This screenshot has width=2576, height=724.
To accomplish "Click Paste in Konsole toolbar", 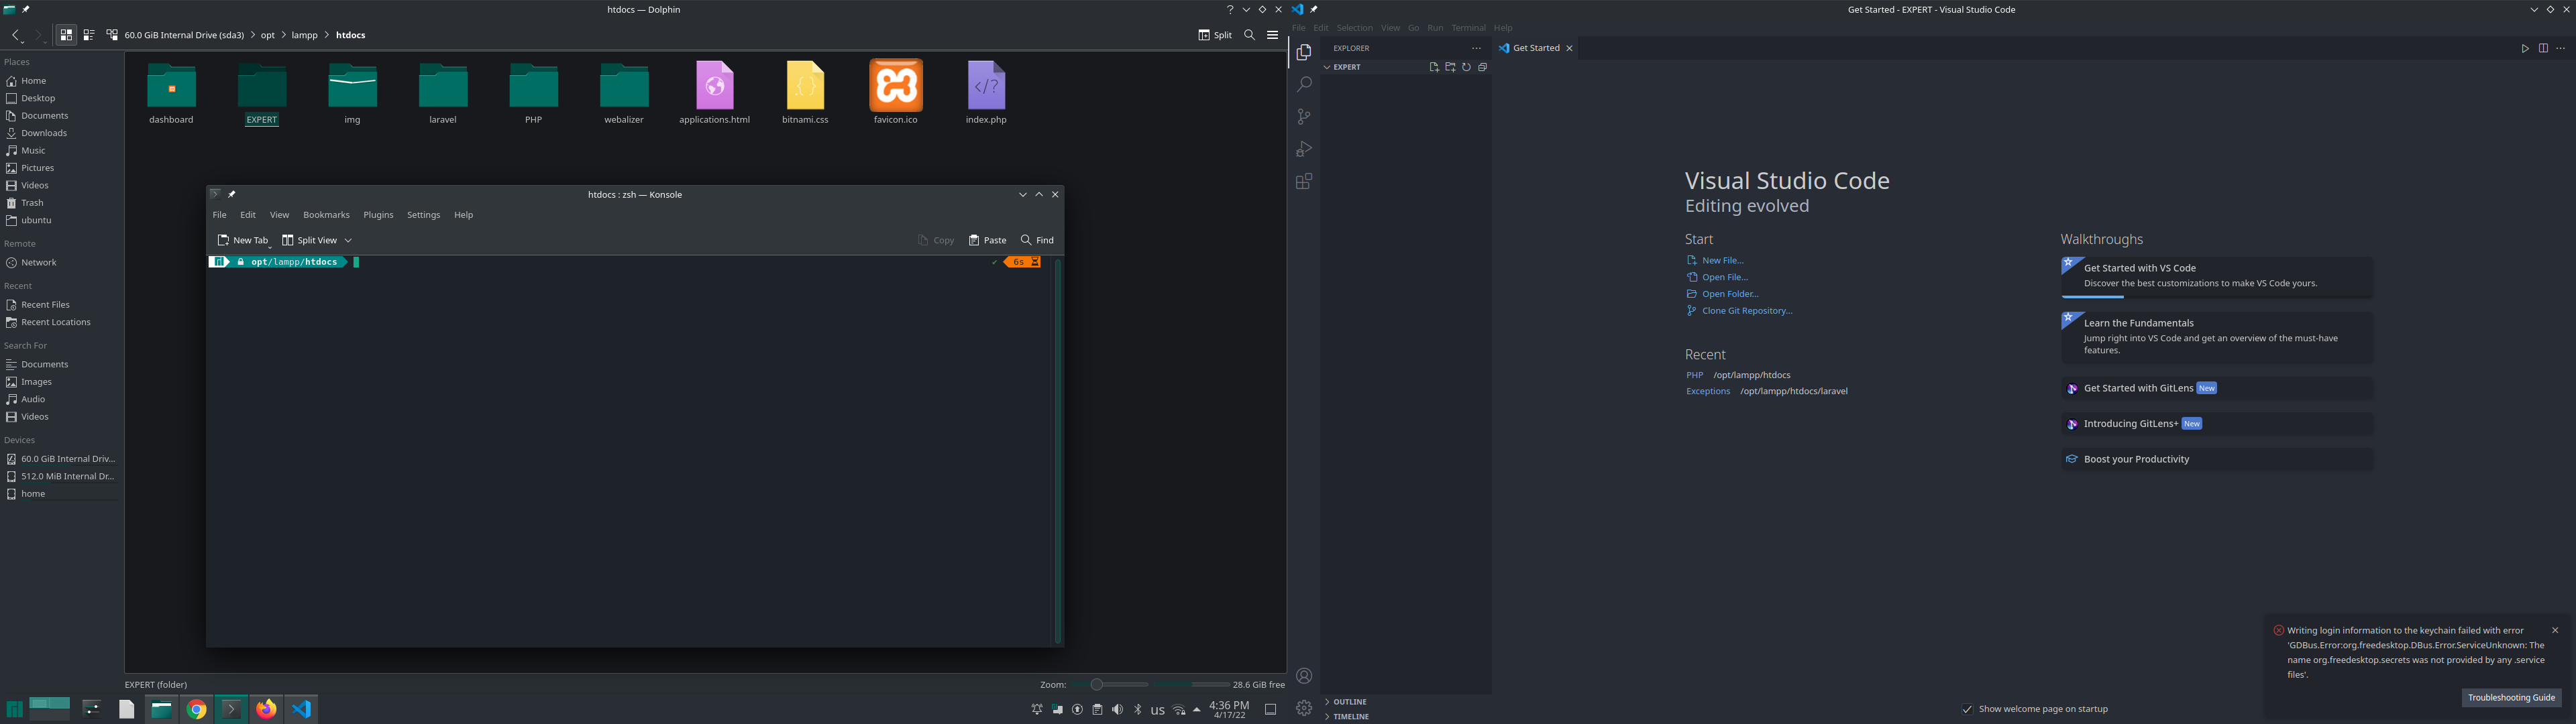I will [987, 240].
